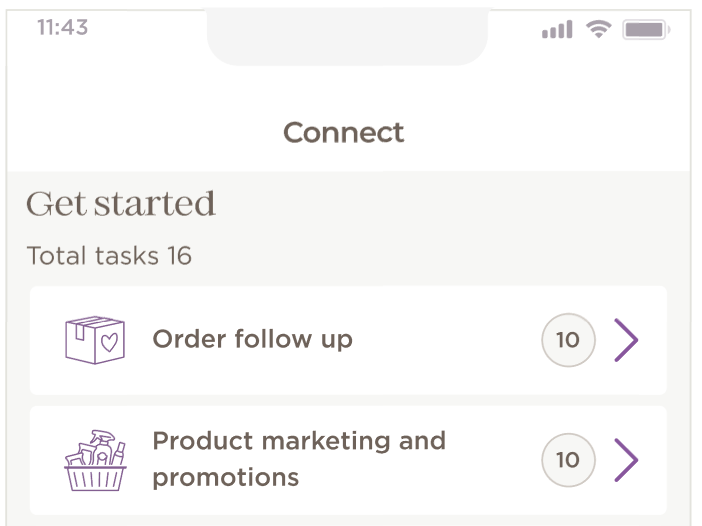Tap the number 16 in Total tasks
The image size is (702, 526).
point(179,256)
